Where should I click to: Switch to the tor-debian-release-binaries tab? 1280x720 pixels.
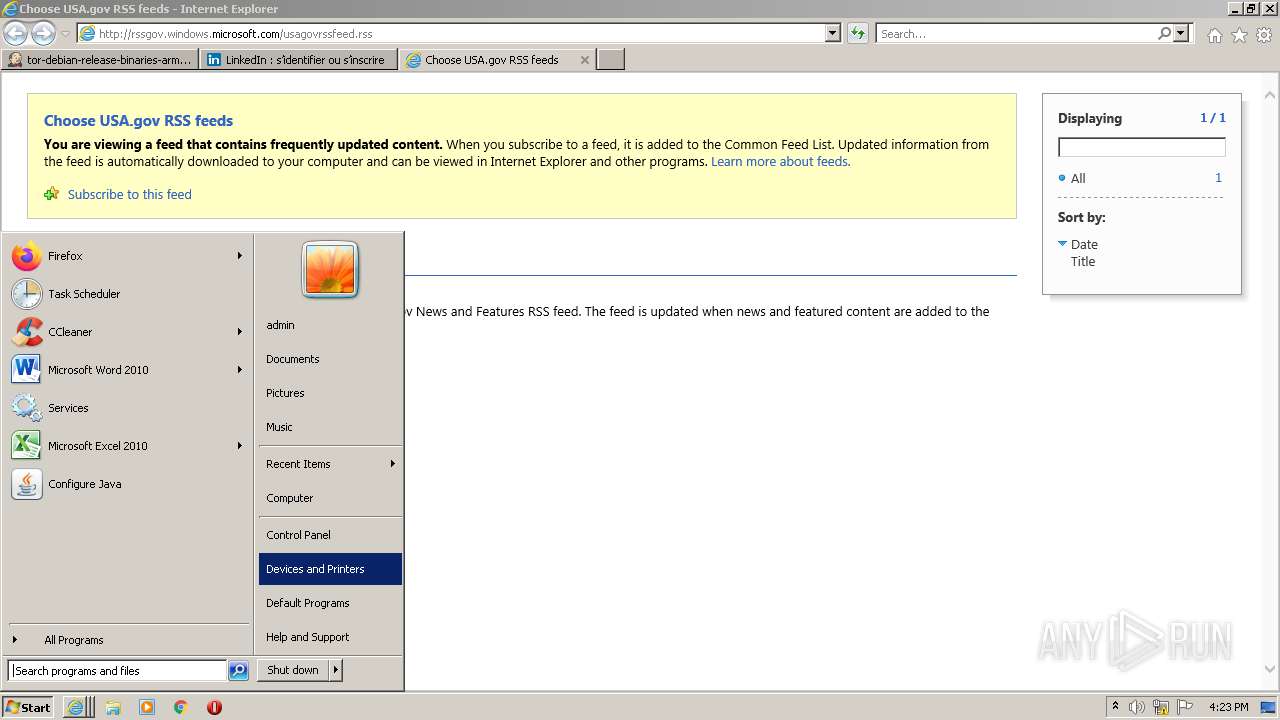pos(99,60)
